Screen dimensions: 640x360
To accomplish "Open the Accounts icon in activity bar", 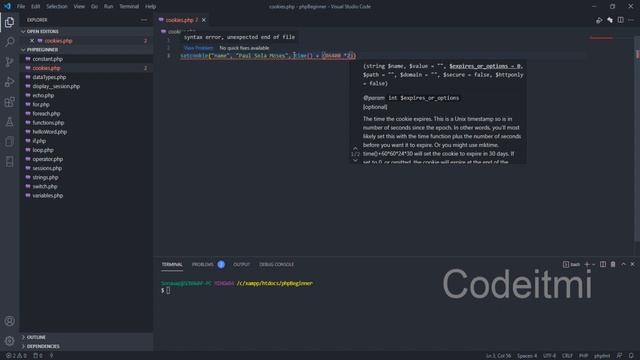I will pyautogui.click(x=9, y=321).
